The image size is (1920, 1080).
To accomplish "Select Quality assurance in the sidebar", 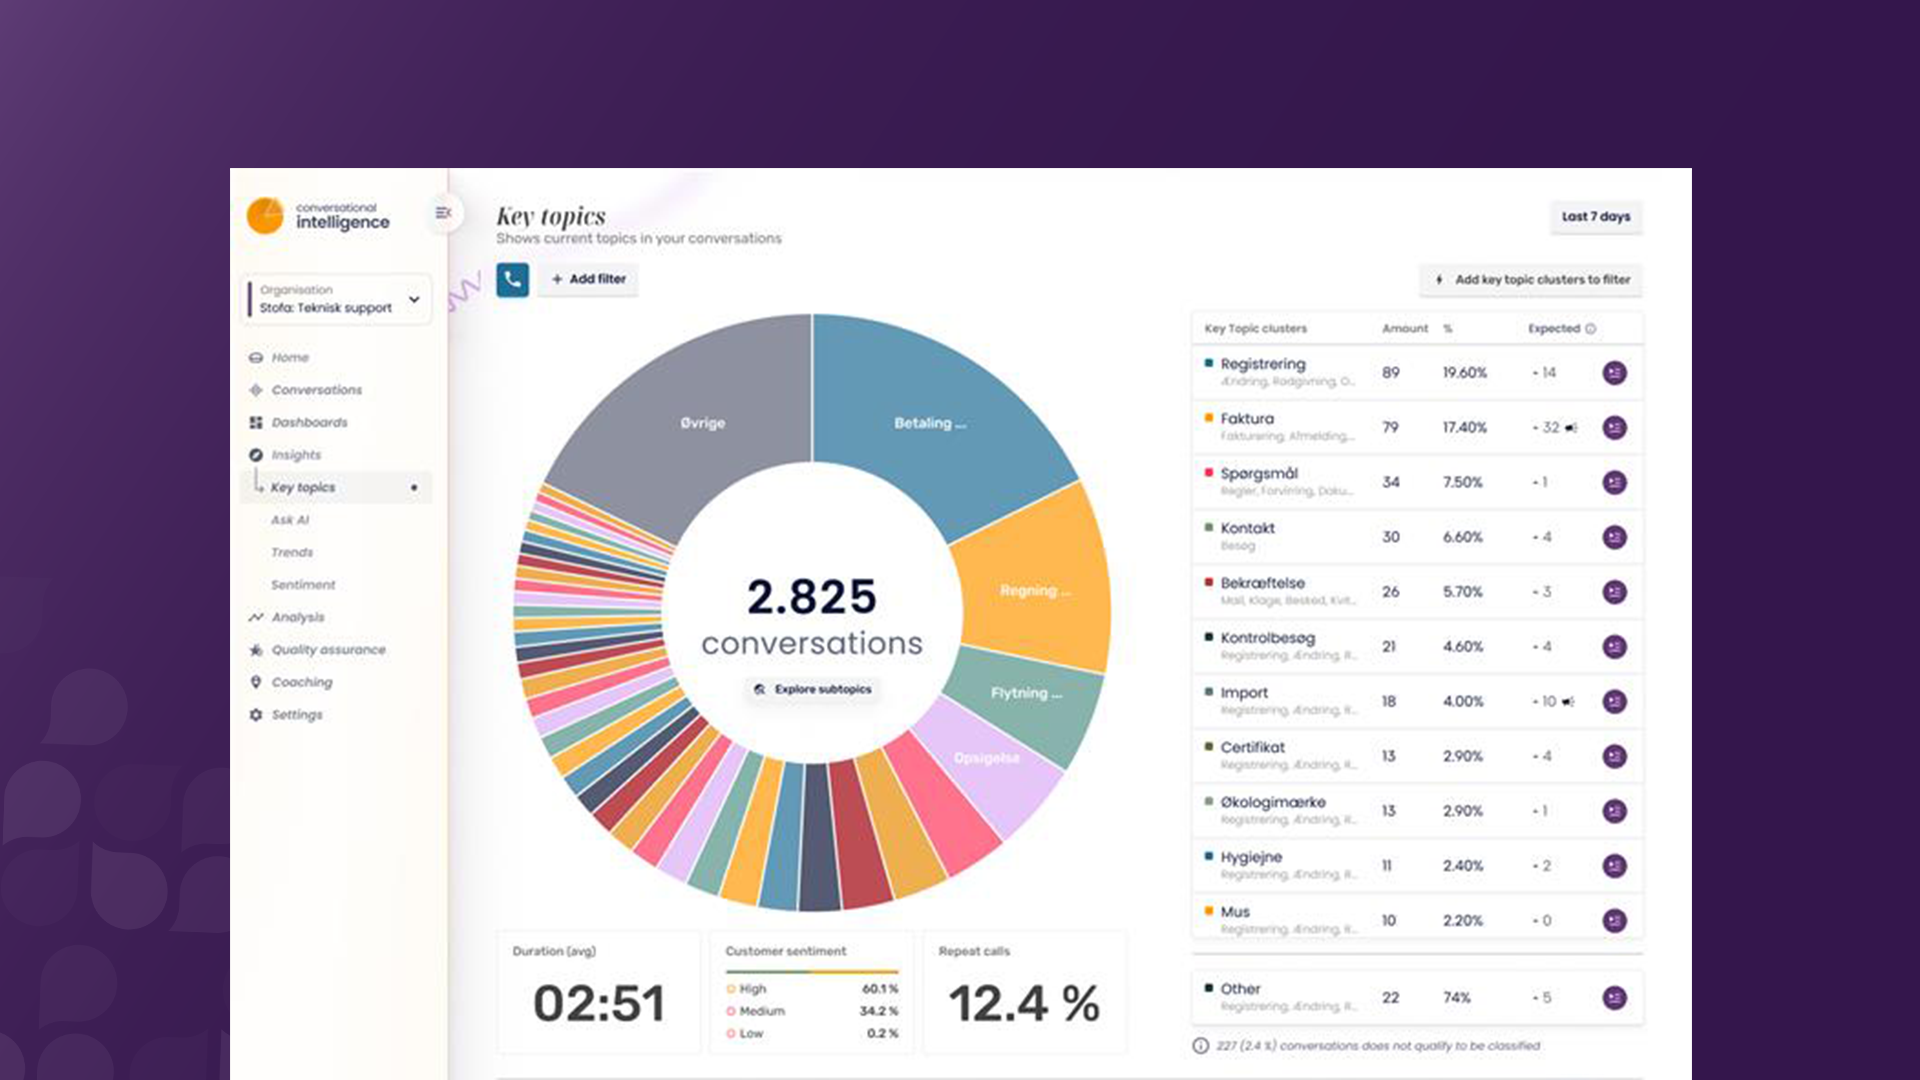I will 328,650.
